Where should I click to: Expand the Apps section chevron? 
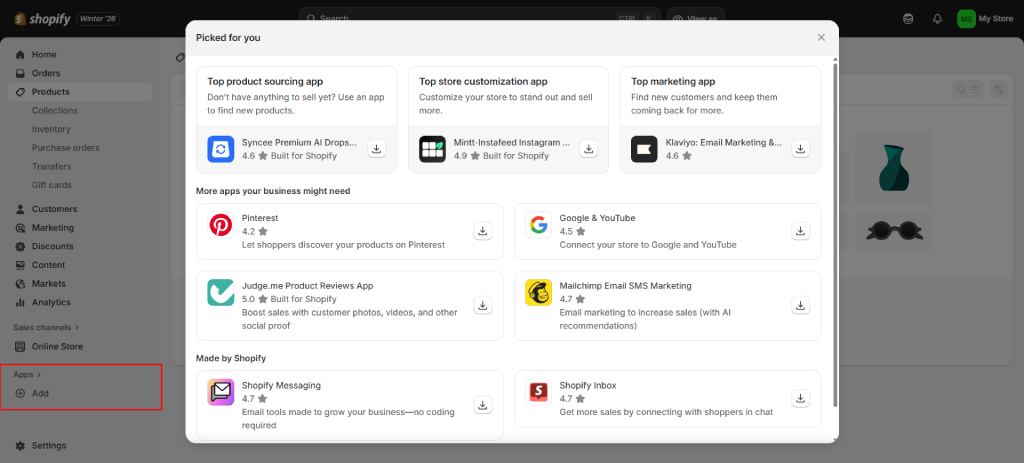39,375
